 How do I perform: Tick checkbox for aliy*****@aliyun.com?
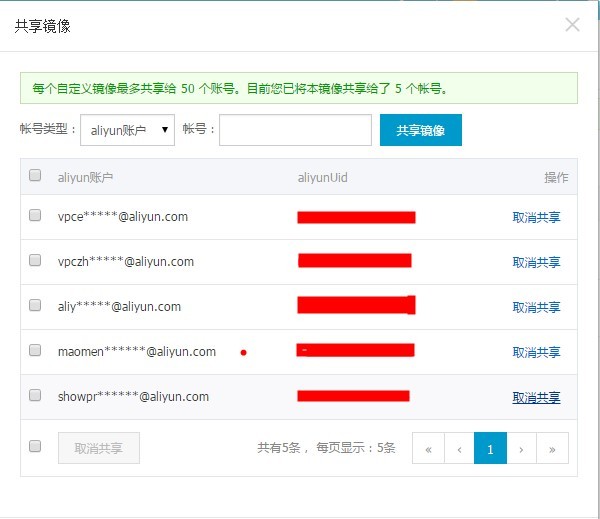pyautogui.click(x=35, y=306)
